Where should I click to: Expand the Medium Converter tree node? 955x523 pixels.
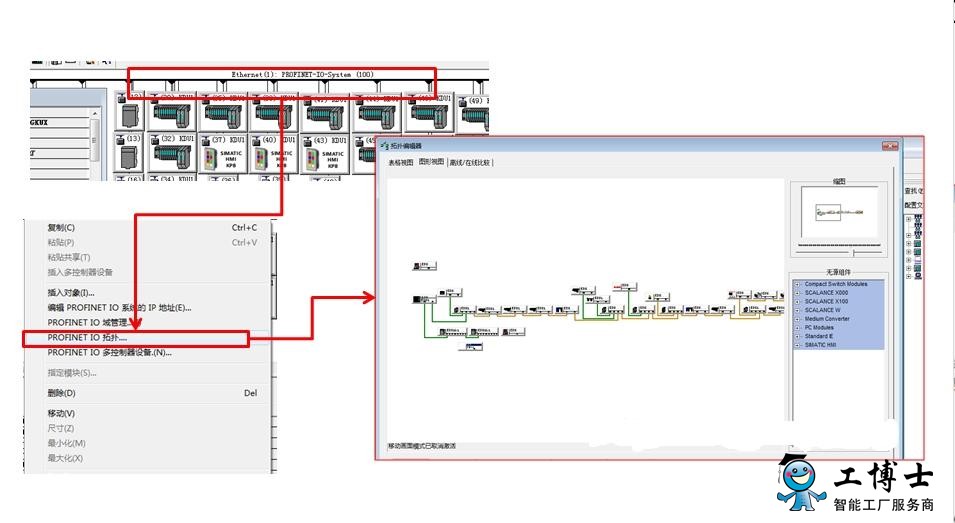click(x=798, y=319)
